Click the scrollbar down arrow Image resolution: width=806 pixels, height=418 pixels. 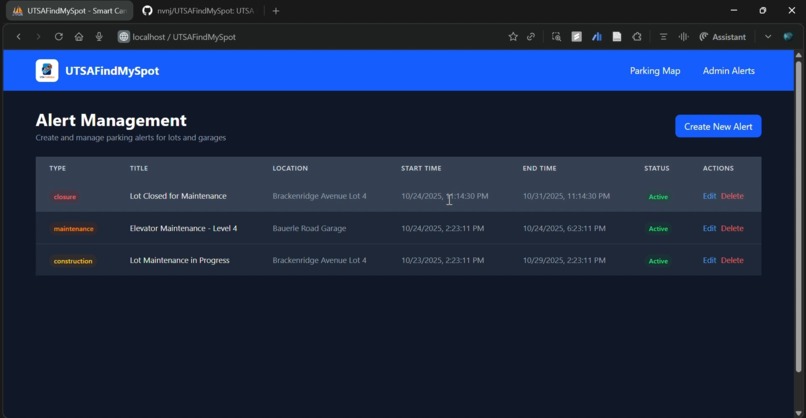pos(798,413)
